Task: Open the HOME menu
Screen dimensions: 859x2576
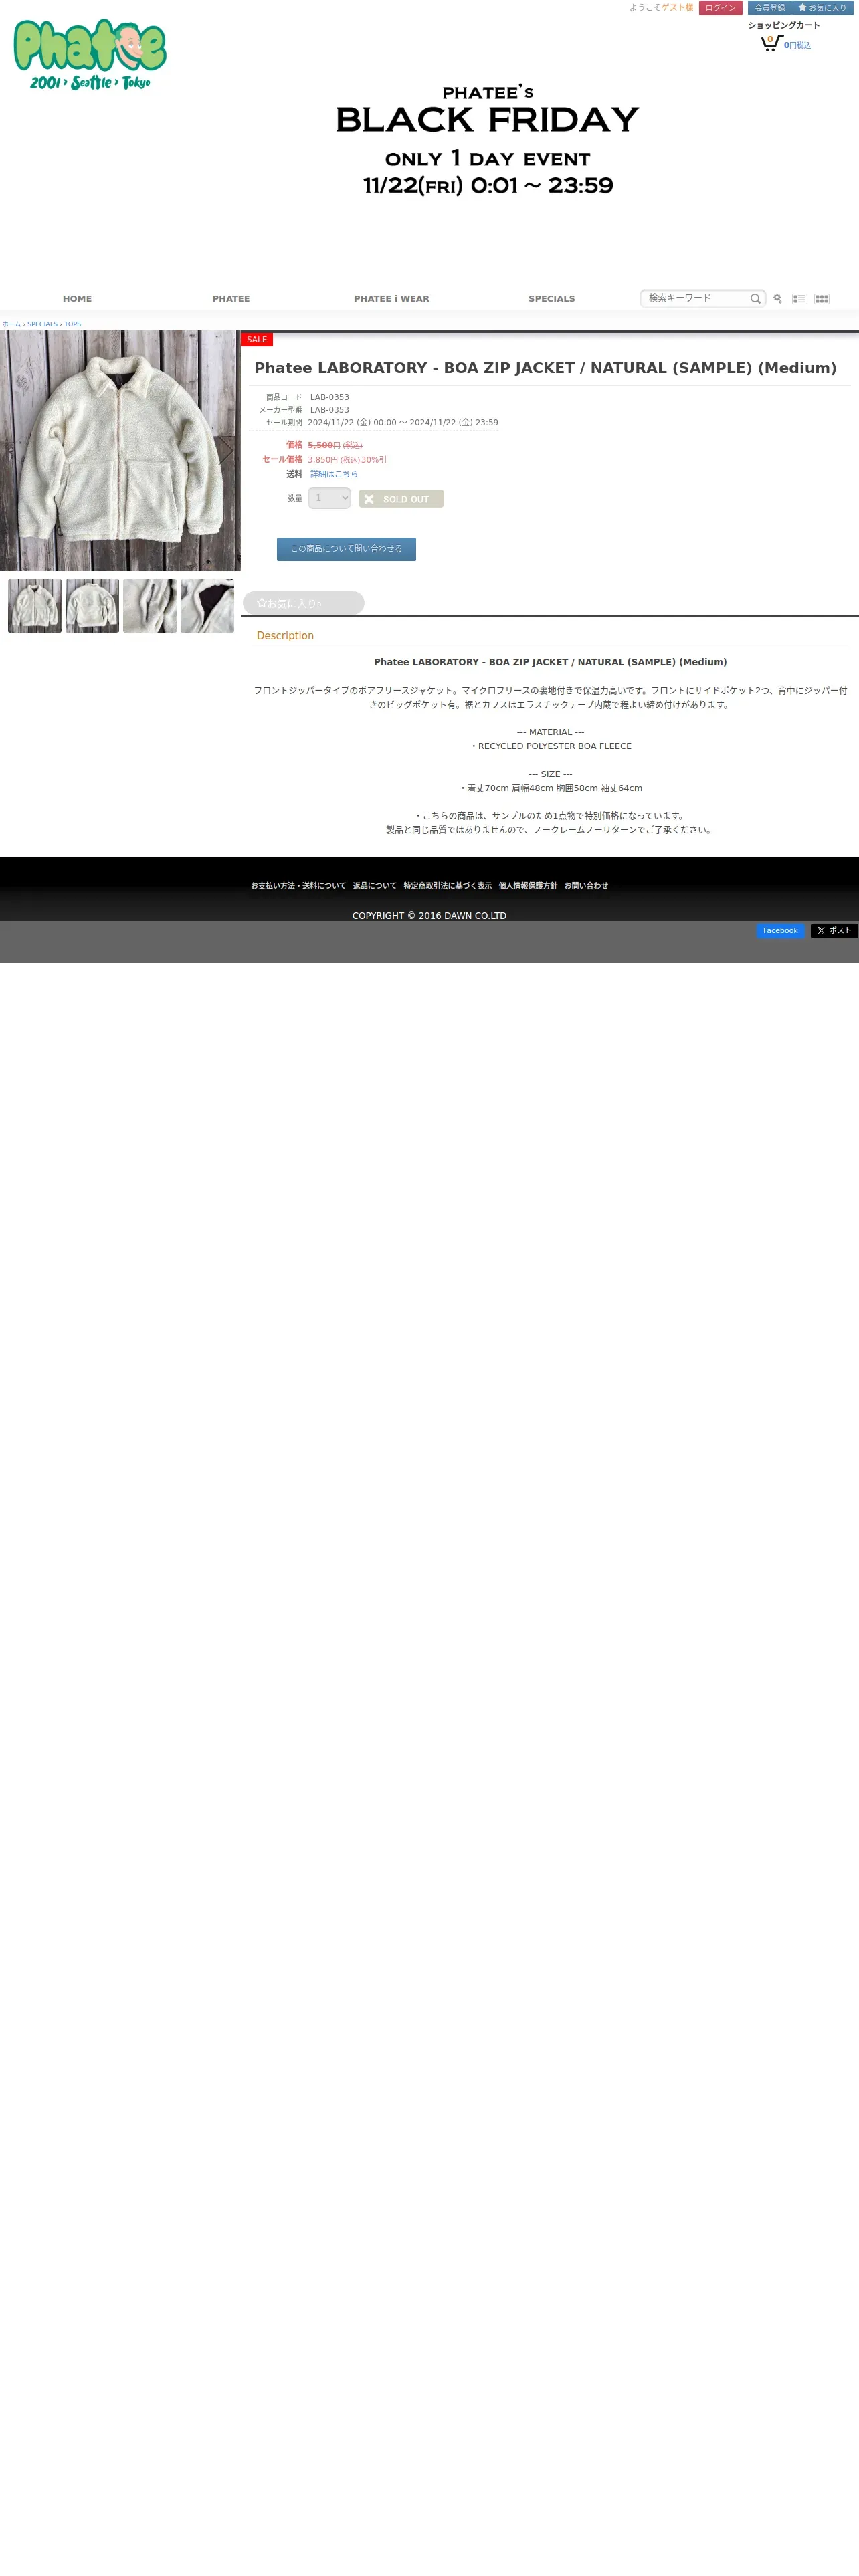Action: point(77,299)
